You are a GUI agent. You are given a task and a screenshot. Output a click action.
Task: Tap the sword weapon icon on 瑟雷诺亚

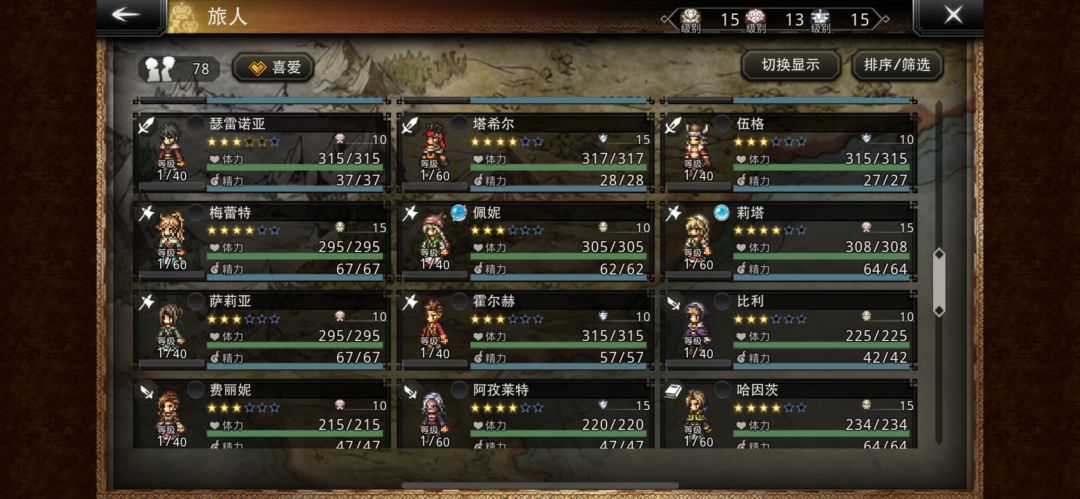point(147,126)
